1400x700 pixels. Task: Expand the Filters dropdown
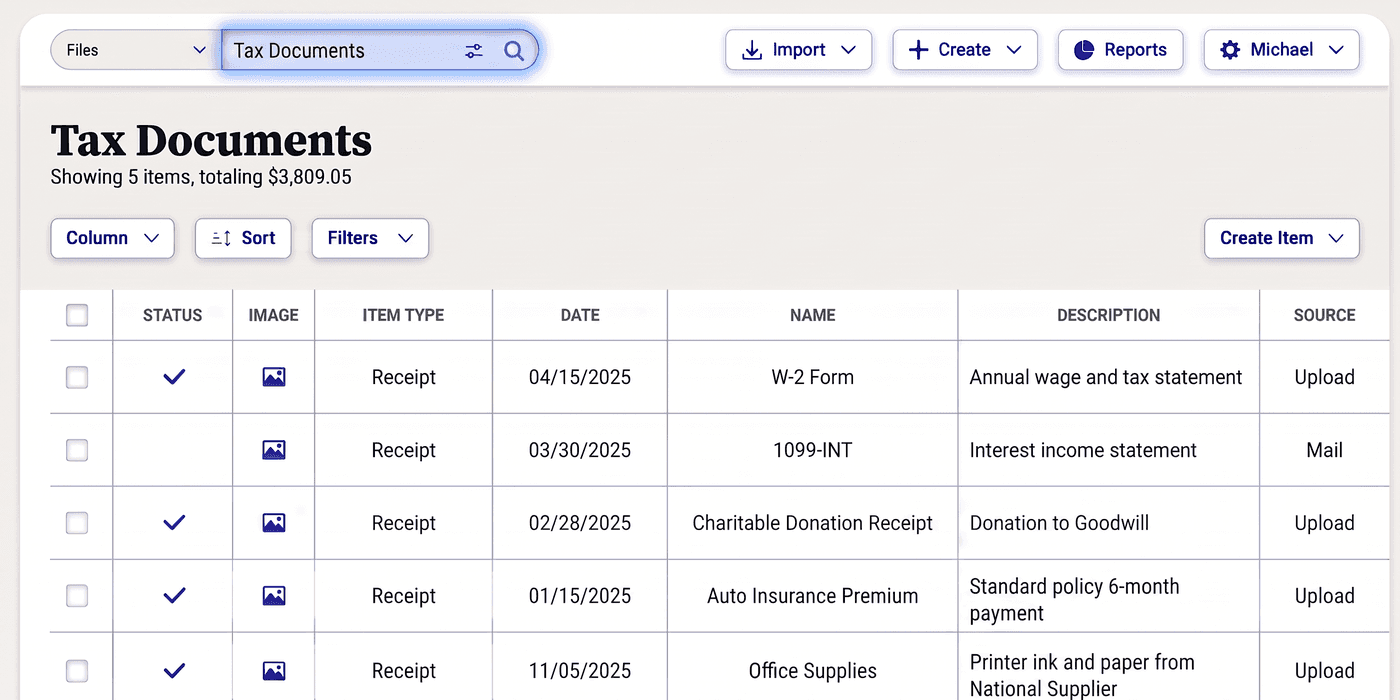(370, 238)
